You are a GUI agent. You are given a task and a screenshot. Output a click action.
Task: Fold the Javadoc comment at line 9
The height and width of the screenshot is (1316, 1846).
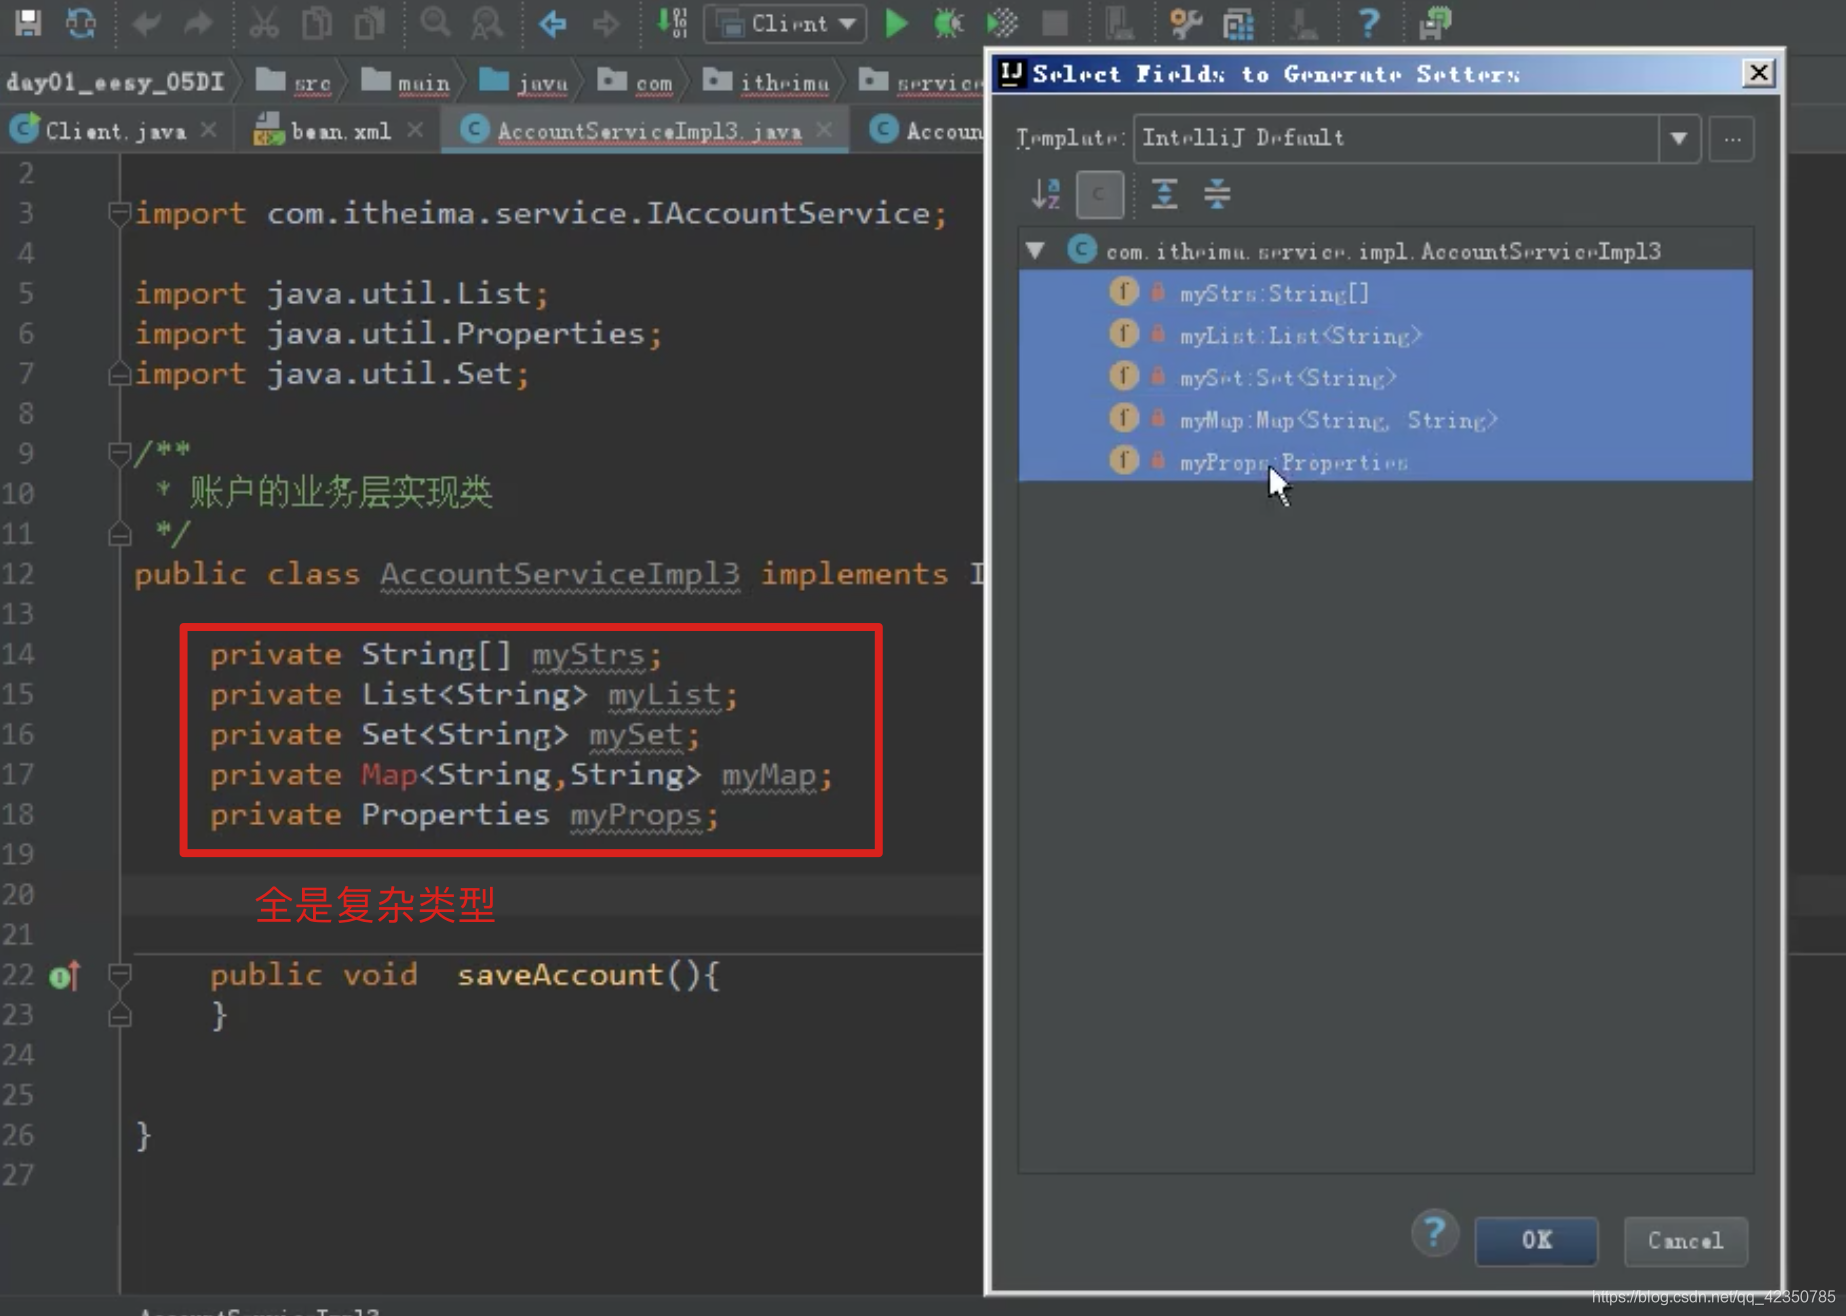pyautogui.click(x=119, y=454)
